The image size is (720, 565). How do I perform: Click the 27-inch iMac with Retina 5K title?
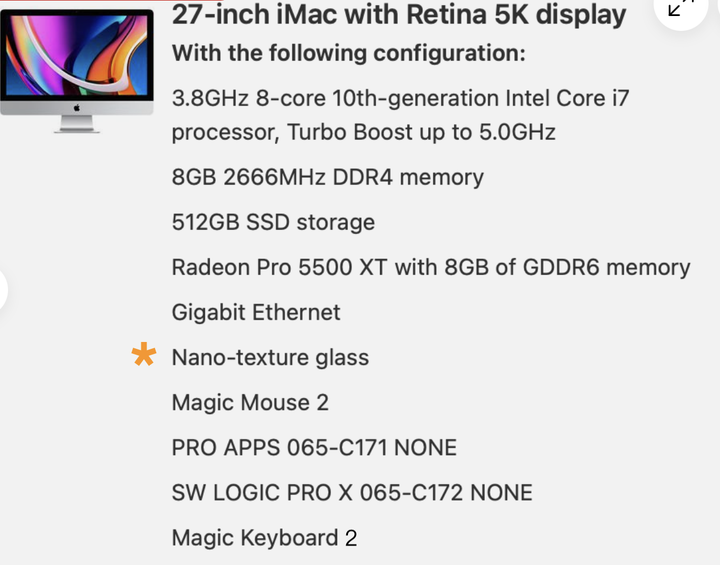399,14
